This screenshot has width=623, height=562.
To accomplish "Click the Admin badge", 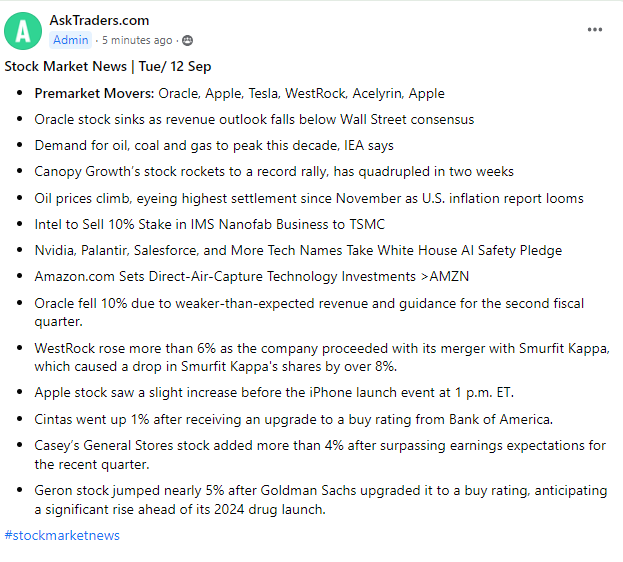I will coord(70,40).
